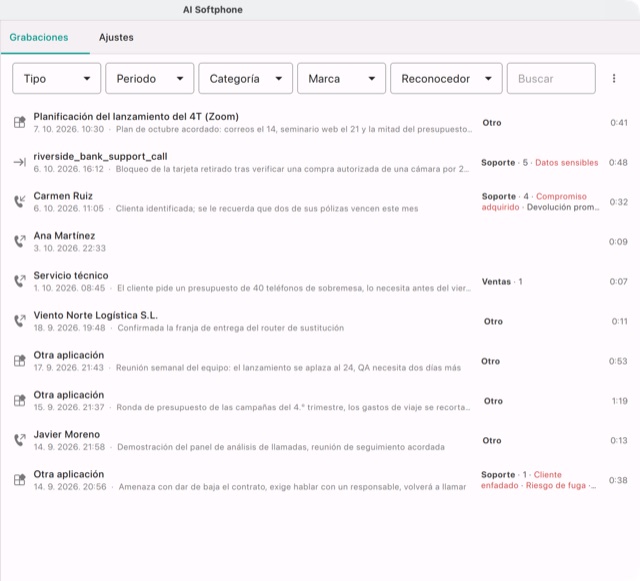Click date '3. 10. 2026. 22:33'
640x581 pixels.
coord(69,248)
